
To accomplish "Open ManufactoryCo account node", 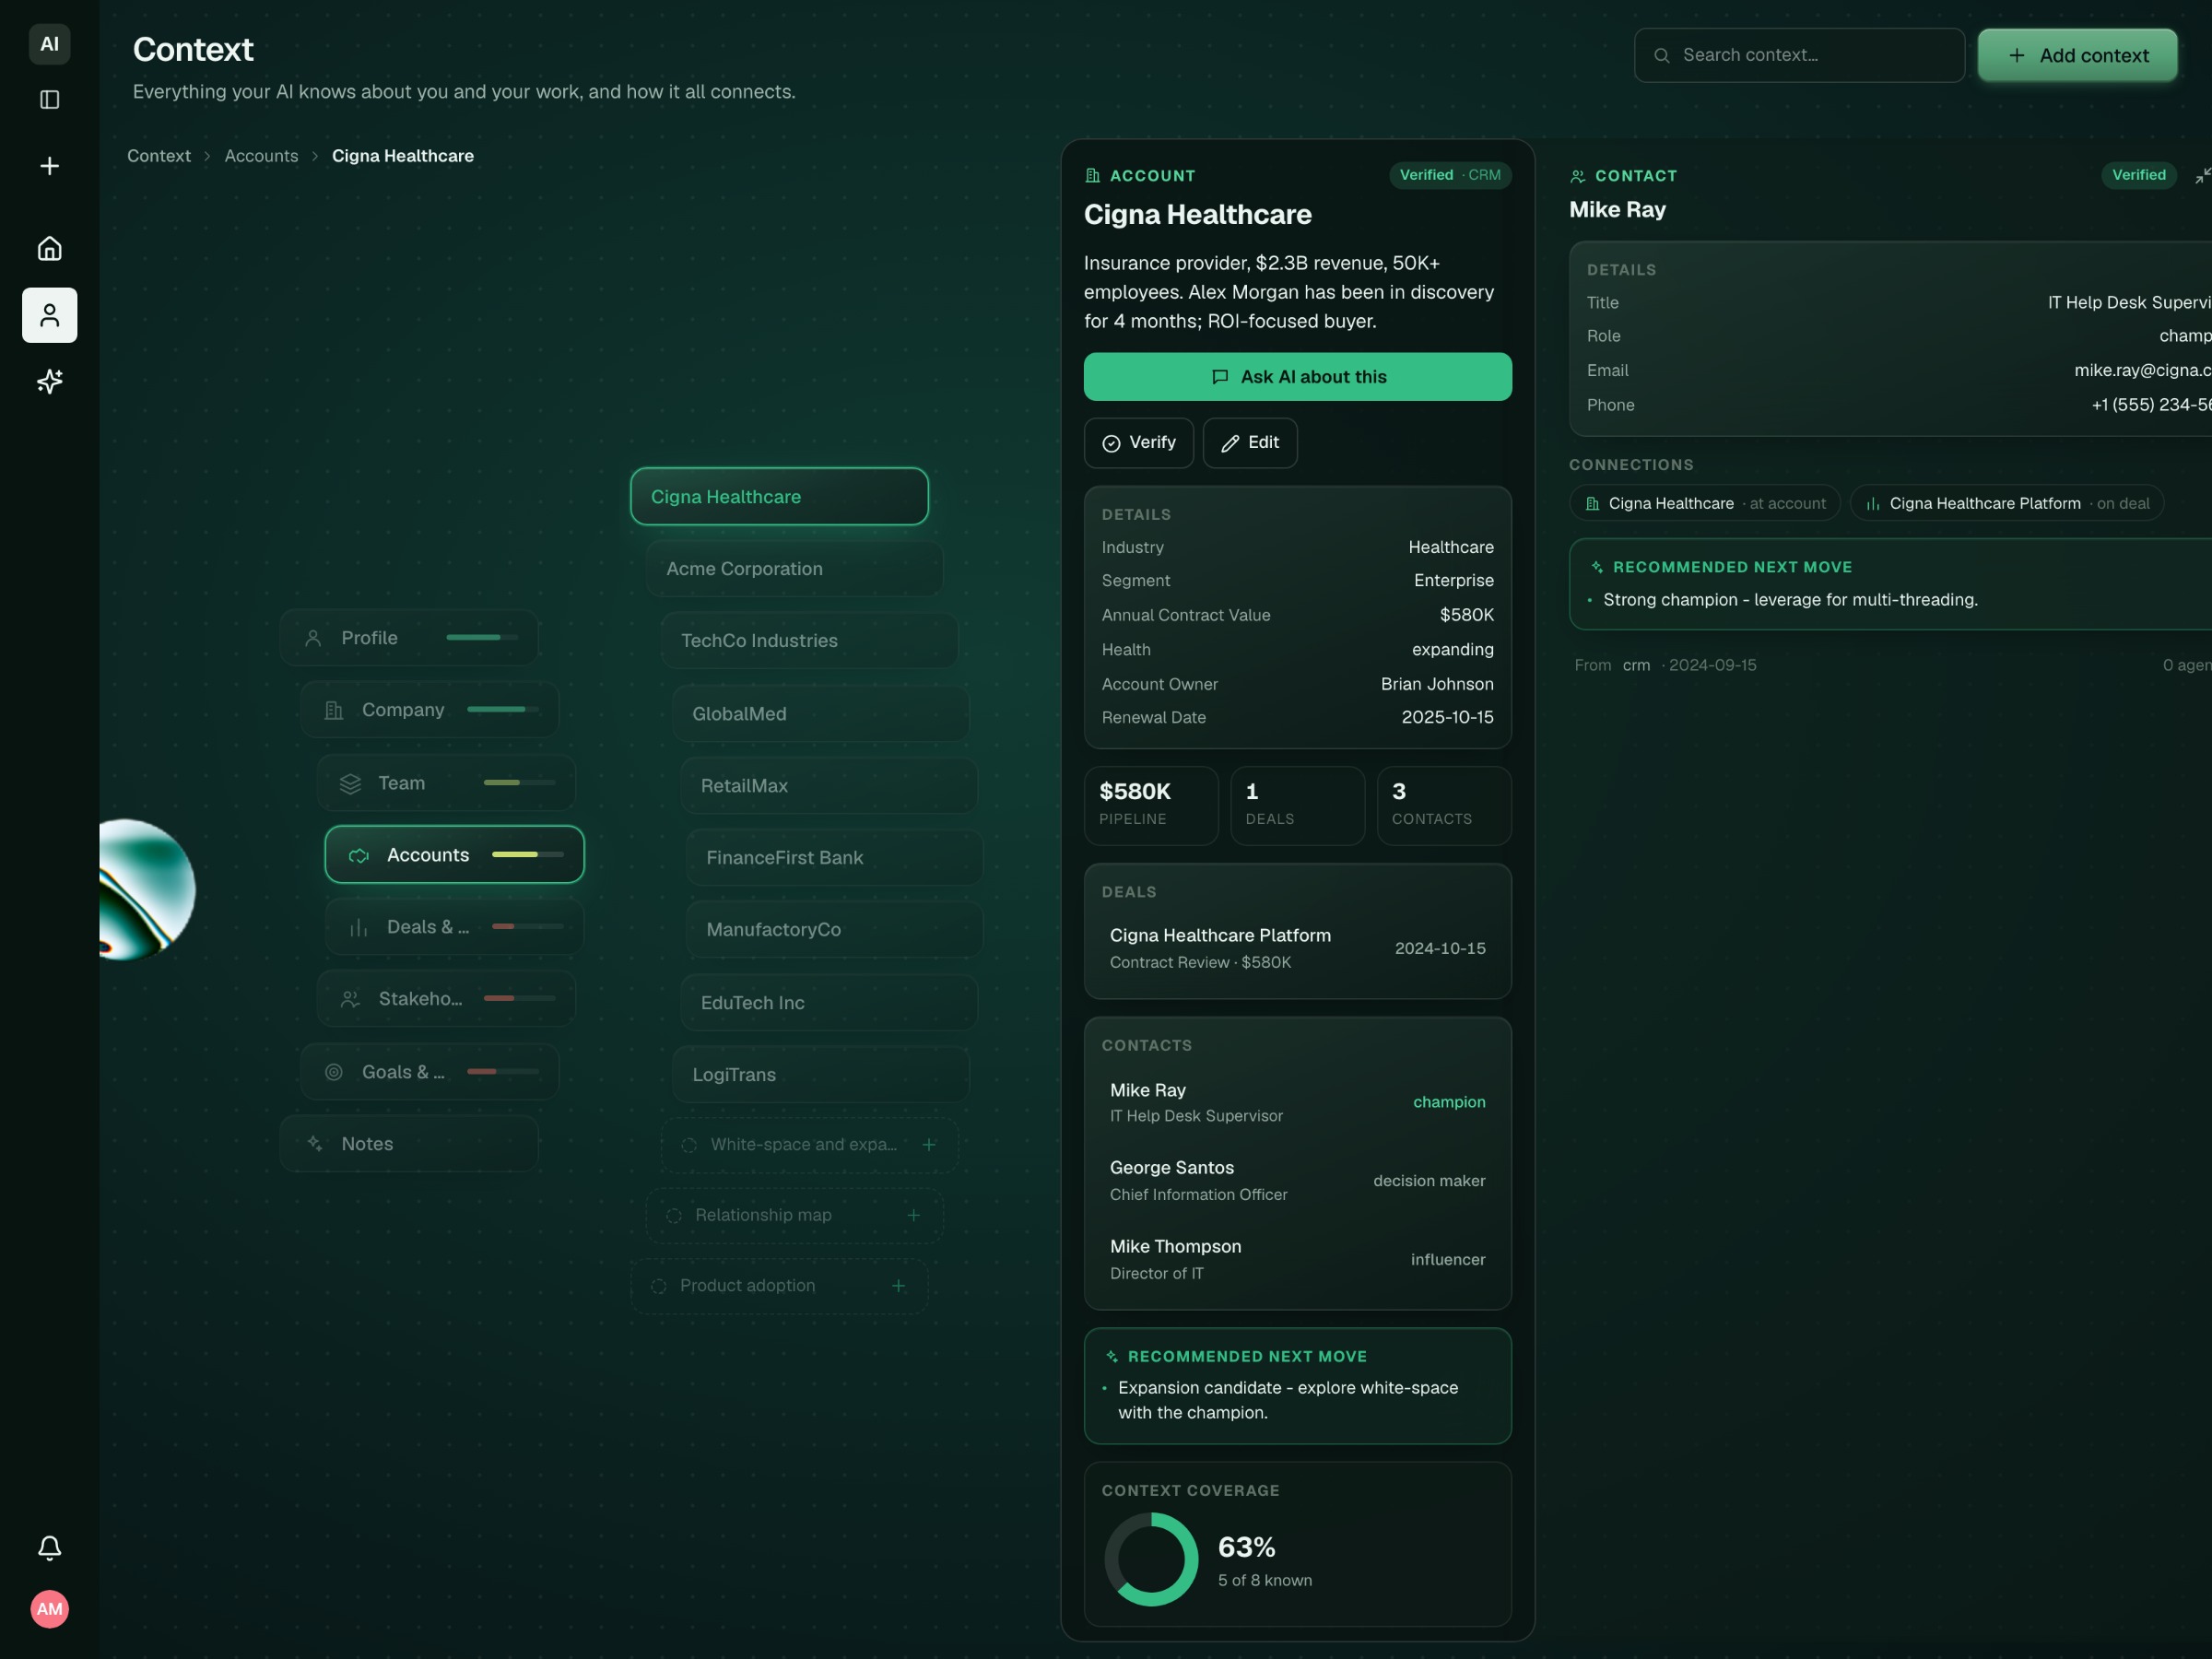I will click(x=834, y=930).
